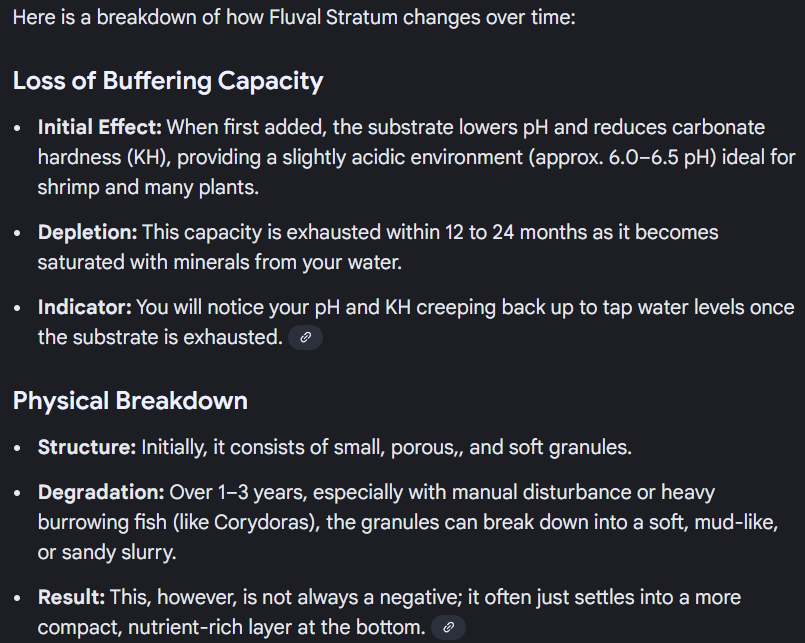Click the bold "Structure:" label
This screenshot has height=643, width=805.
(x=87, y=447)
